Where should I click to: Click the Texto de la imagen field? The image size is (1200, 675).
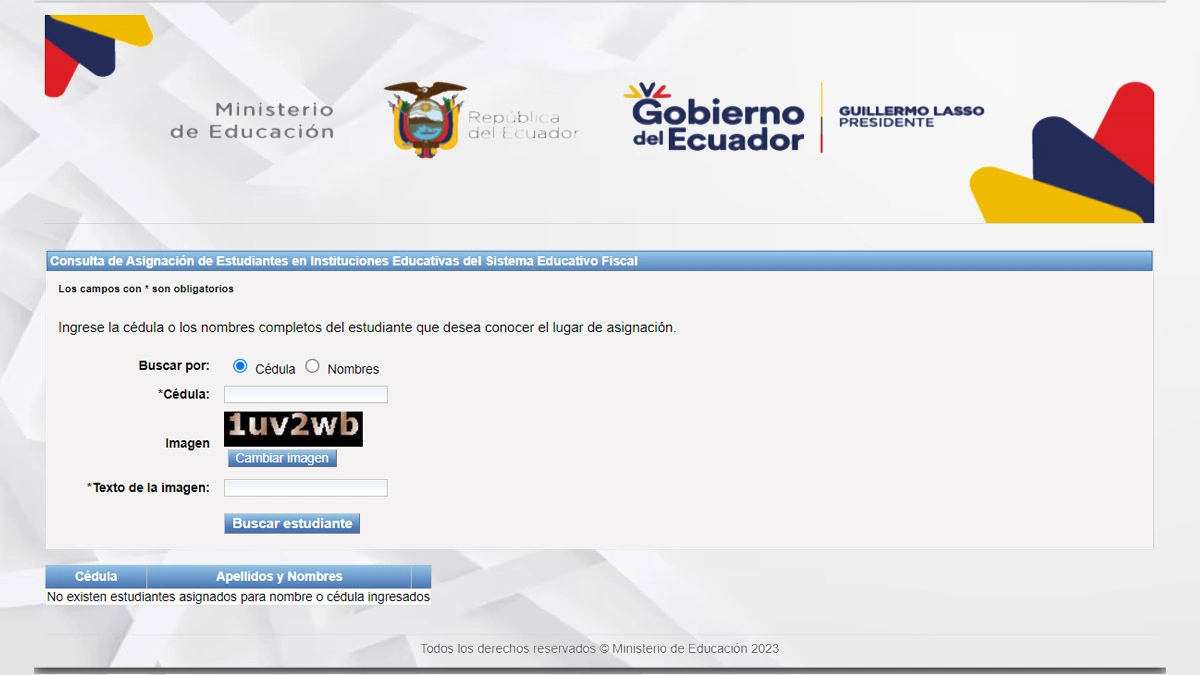(305, 488)
